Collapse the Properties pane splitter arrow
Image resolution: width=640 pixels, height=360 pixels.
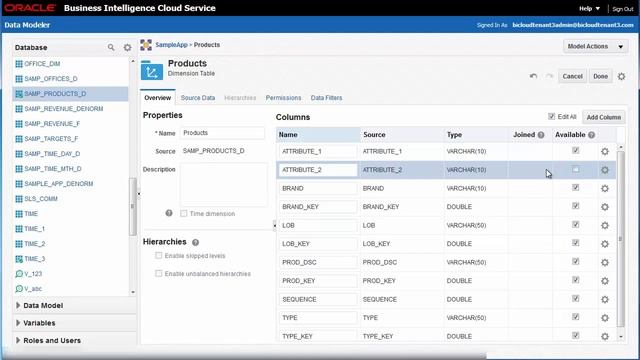(274, 225)
